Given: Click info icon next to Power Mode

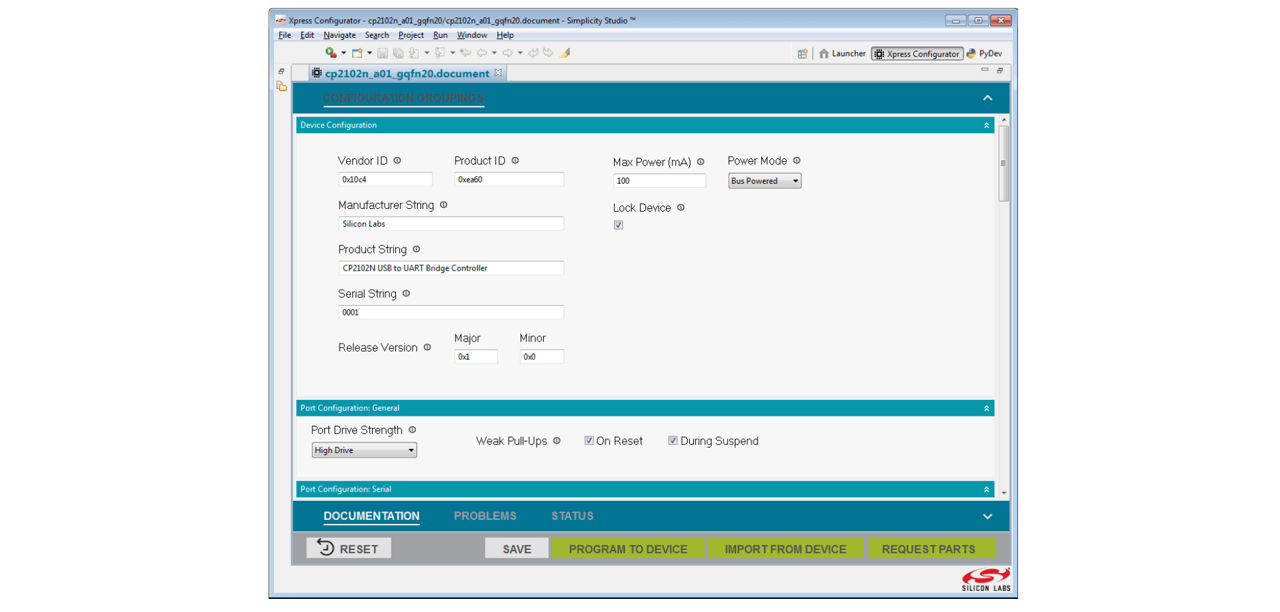Looking at the screenshot, I should [x=797, y=160].
